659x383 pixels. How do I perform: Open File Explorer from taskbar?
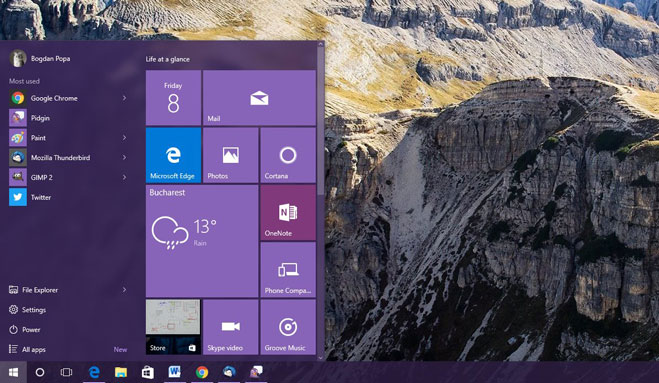tap(121, 372)
